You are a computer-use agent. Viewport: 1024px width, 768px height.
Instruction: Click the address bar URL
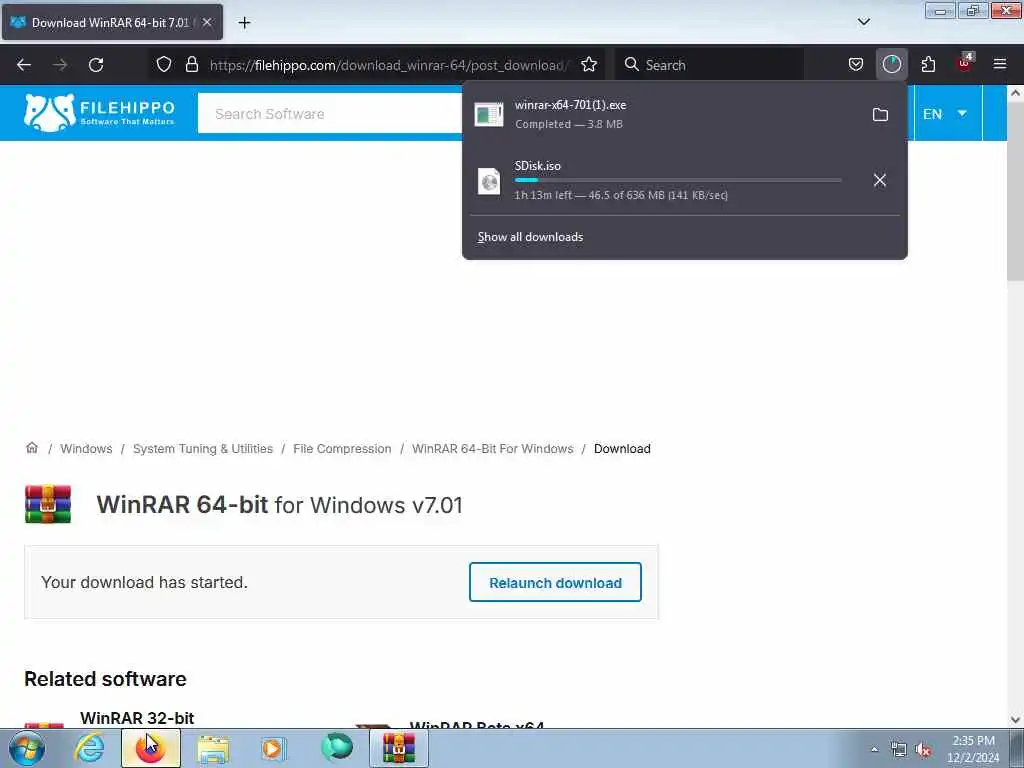[x=389, y=65]
